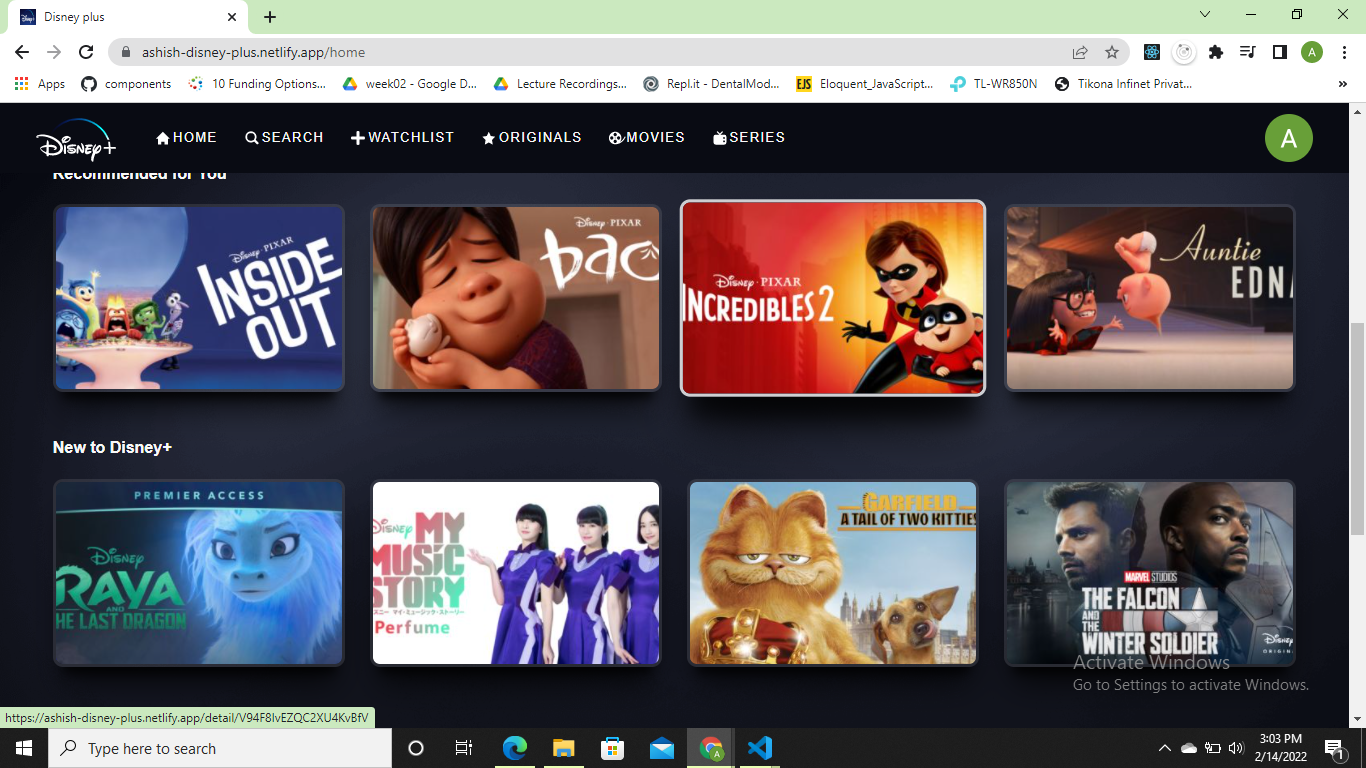This screenshot has width=1366, height=768.
Task: Click the share page icon in address bar
Action: coord(1080,52)
